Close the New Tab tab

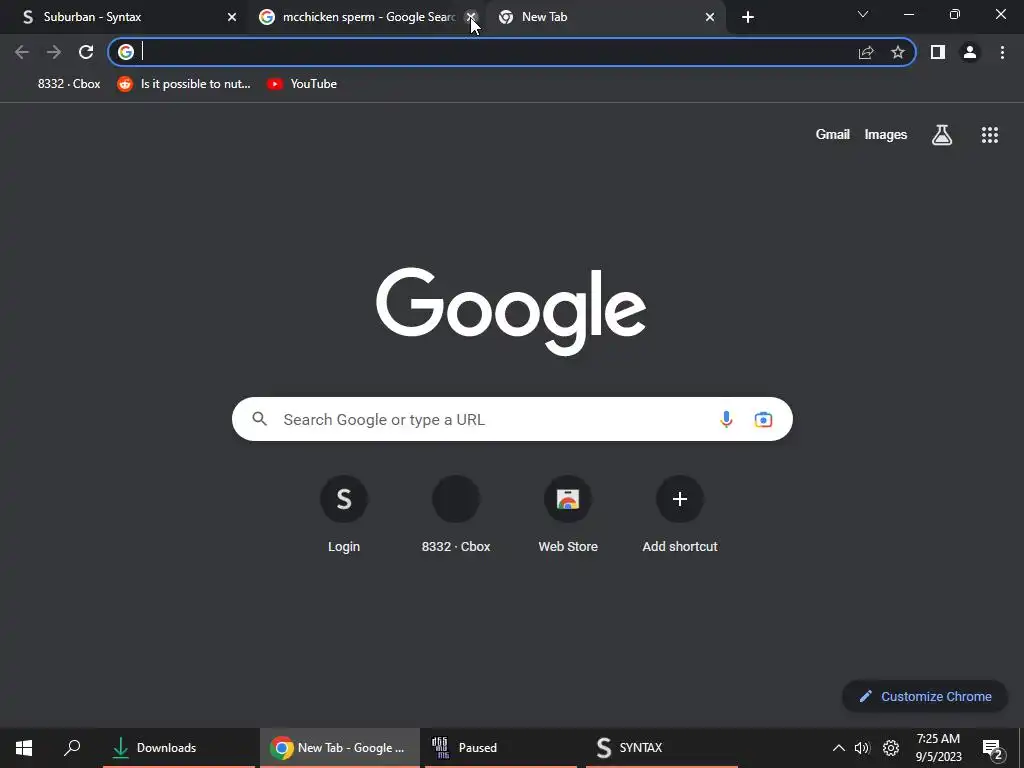[x=710, y=17]
